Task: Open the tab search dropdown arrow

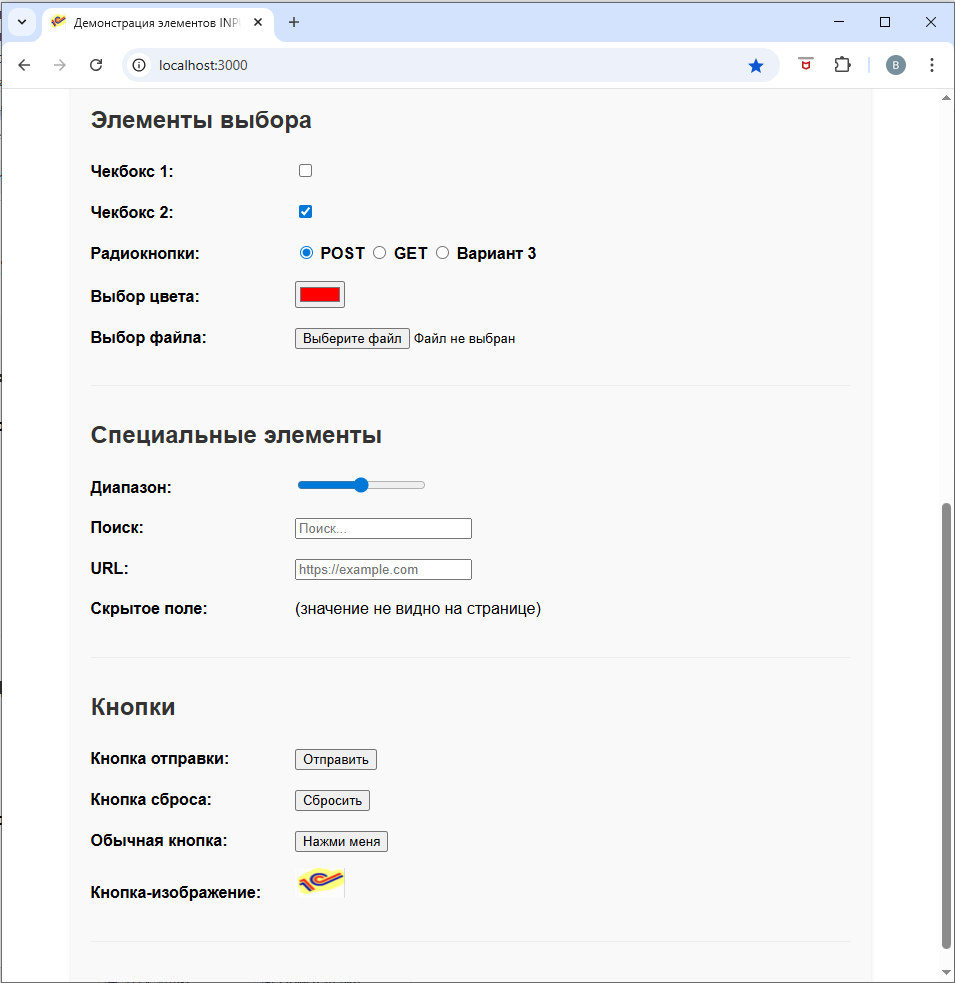Action: pyautogui.click(x=22, y=23)
